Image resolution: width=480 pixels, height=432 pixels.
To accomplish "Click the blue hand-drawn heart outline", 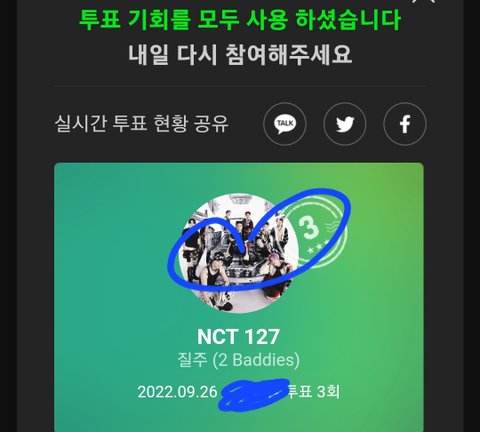I will (259, 239).
